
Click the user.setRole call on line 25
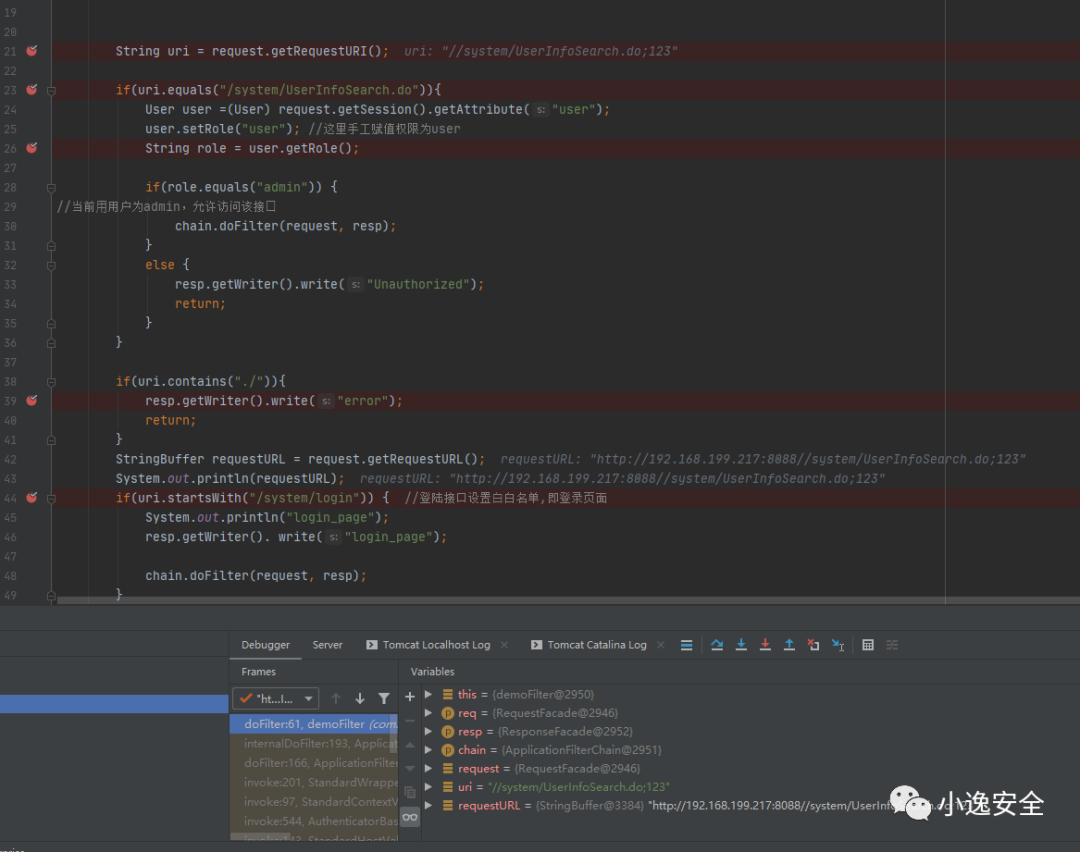tap(222, 129)
